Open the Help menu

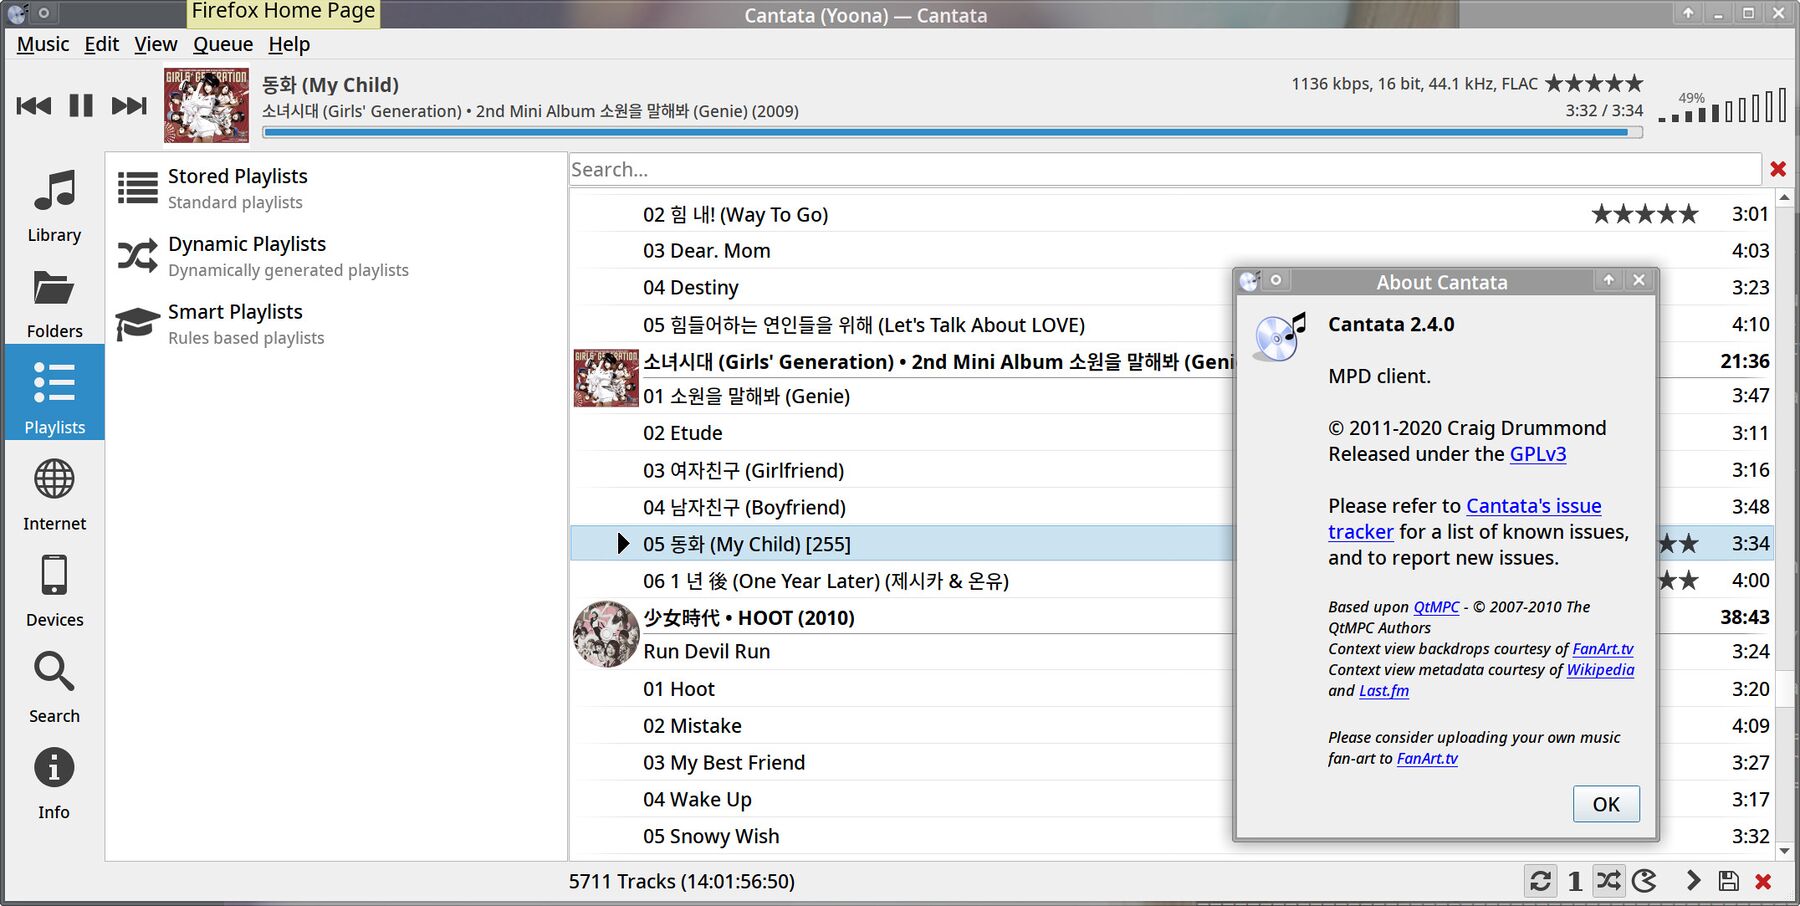click(x=289, y=44)
